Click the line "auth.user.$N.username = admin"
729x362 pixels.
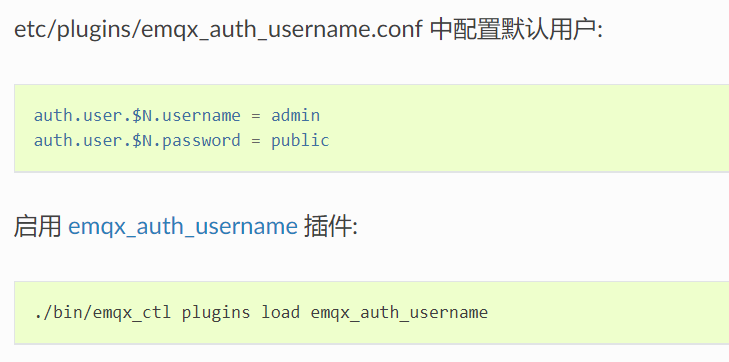pyautogui.click(x=177, y=115)
